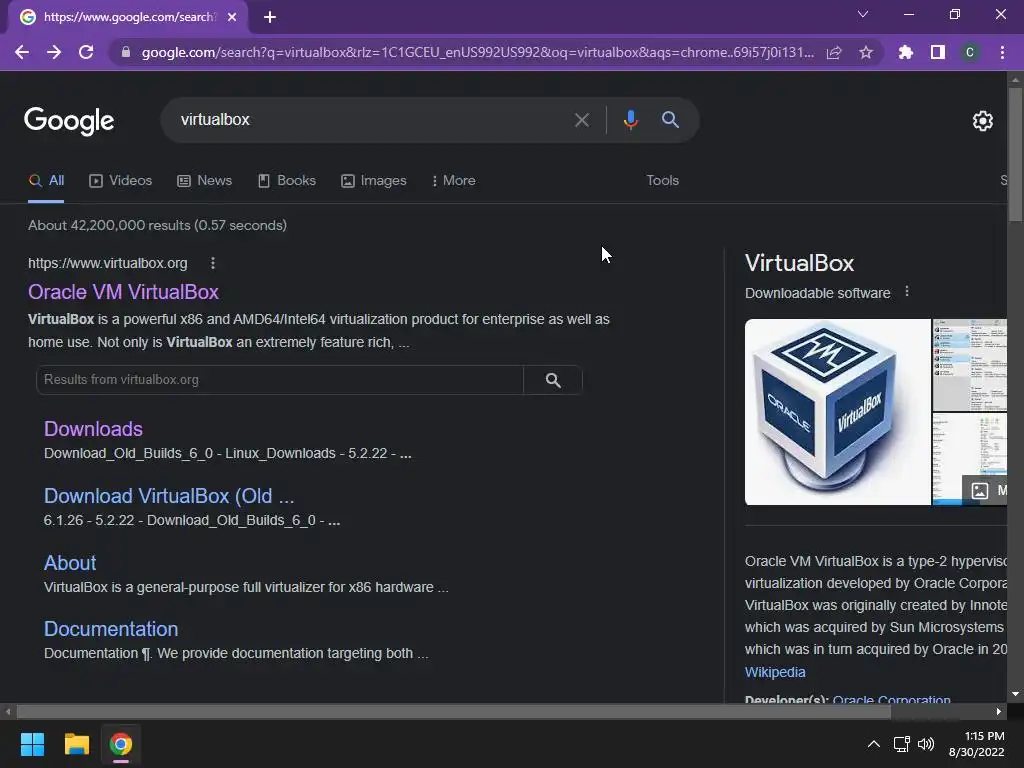Open the VirtualBox logo image

pos(837,412)
